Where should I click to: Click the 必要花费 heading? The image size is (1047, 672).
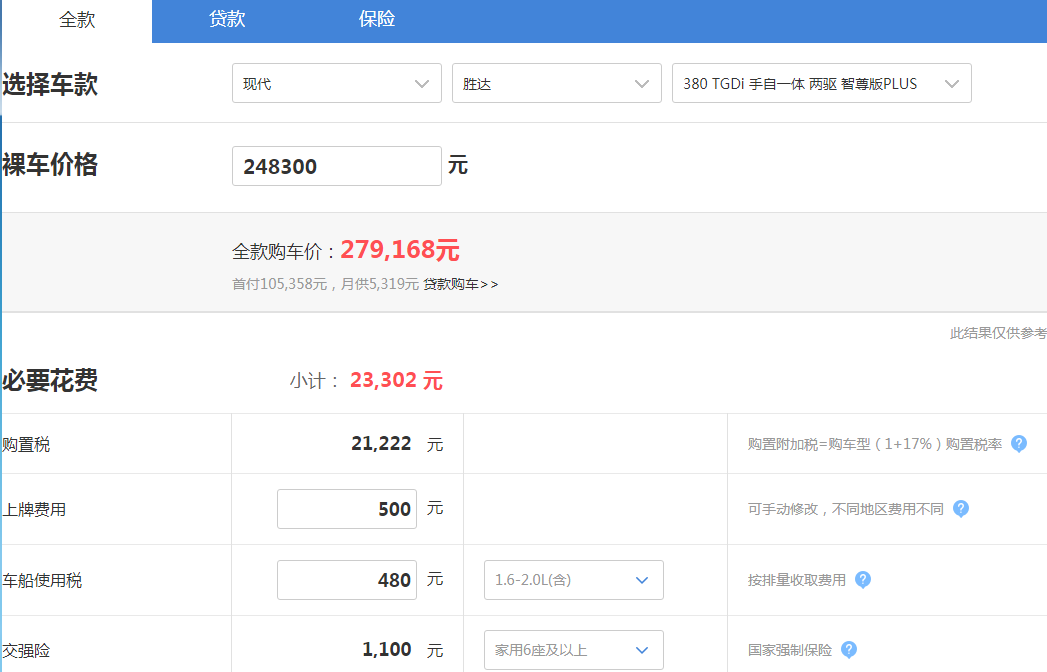point(50,380)
